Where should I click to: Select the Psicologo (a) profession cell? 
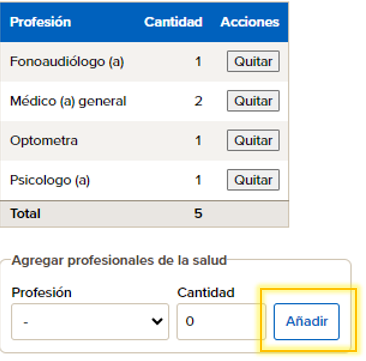[x=50, y=180]
